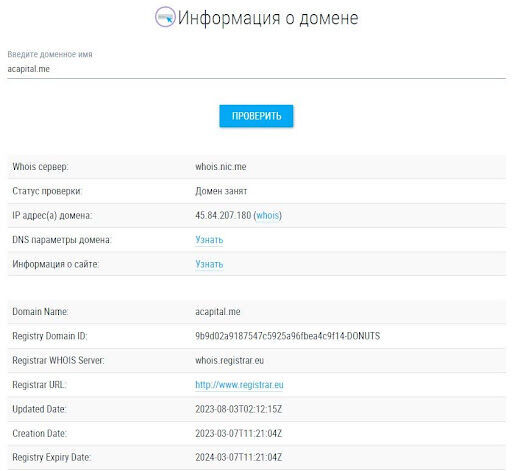Viewport: 512px width, 471px height.
Task: Click the ПРОВЕРИТЬ button
Action: (256, 116)
